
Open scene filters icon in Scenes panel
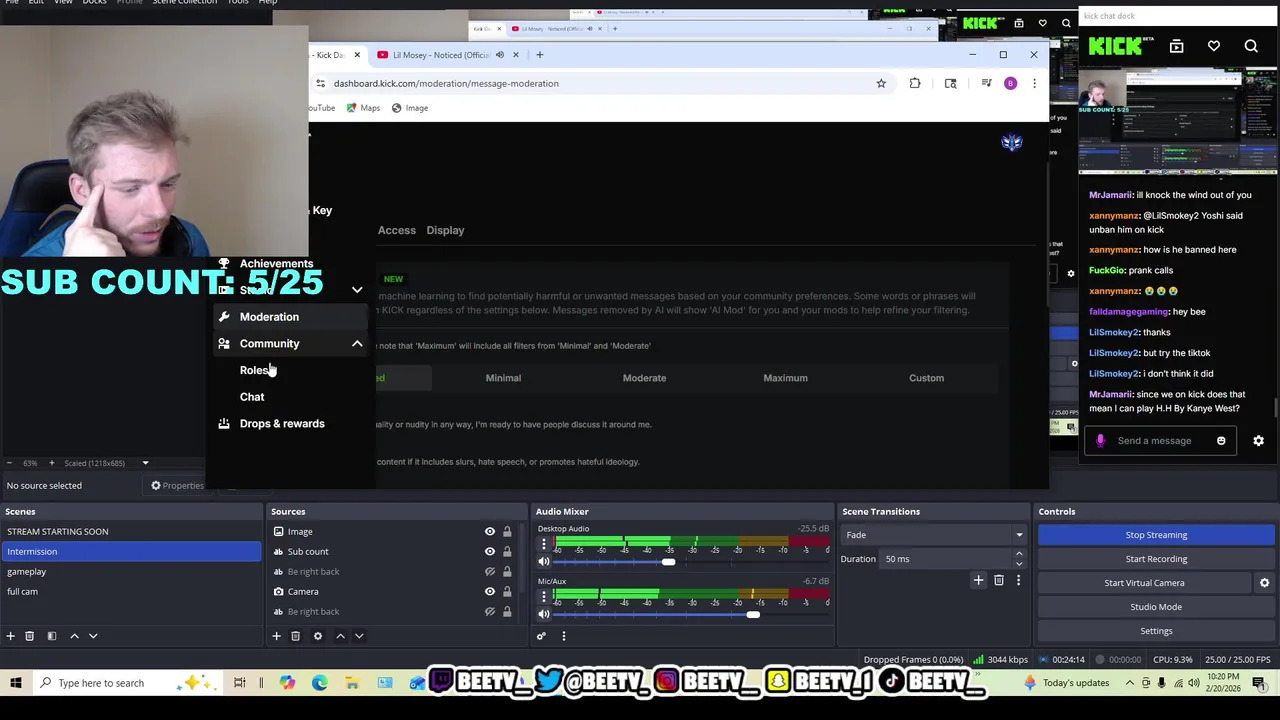[x=52, y=636]
